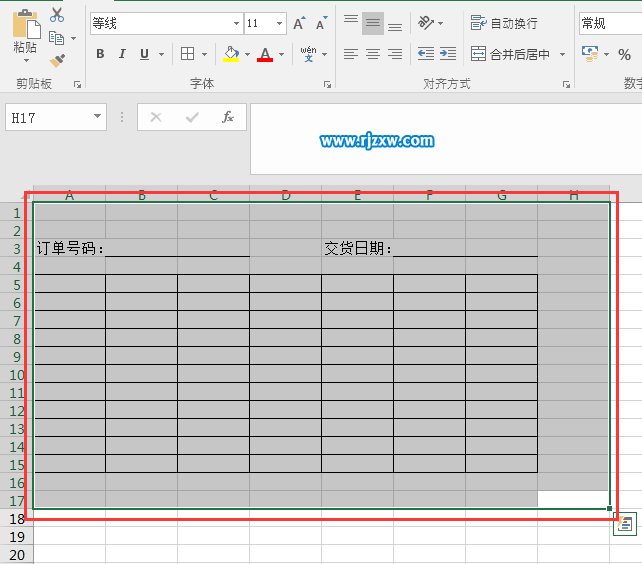The image size is (642, 564).
Task: Increase indent icon
Action: (448, 54)
